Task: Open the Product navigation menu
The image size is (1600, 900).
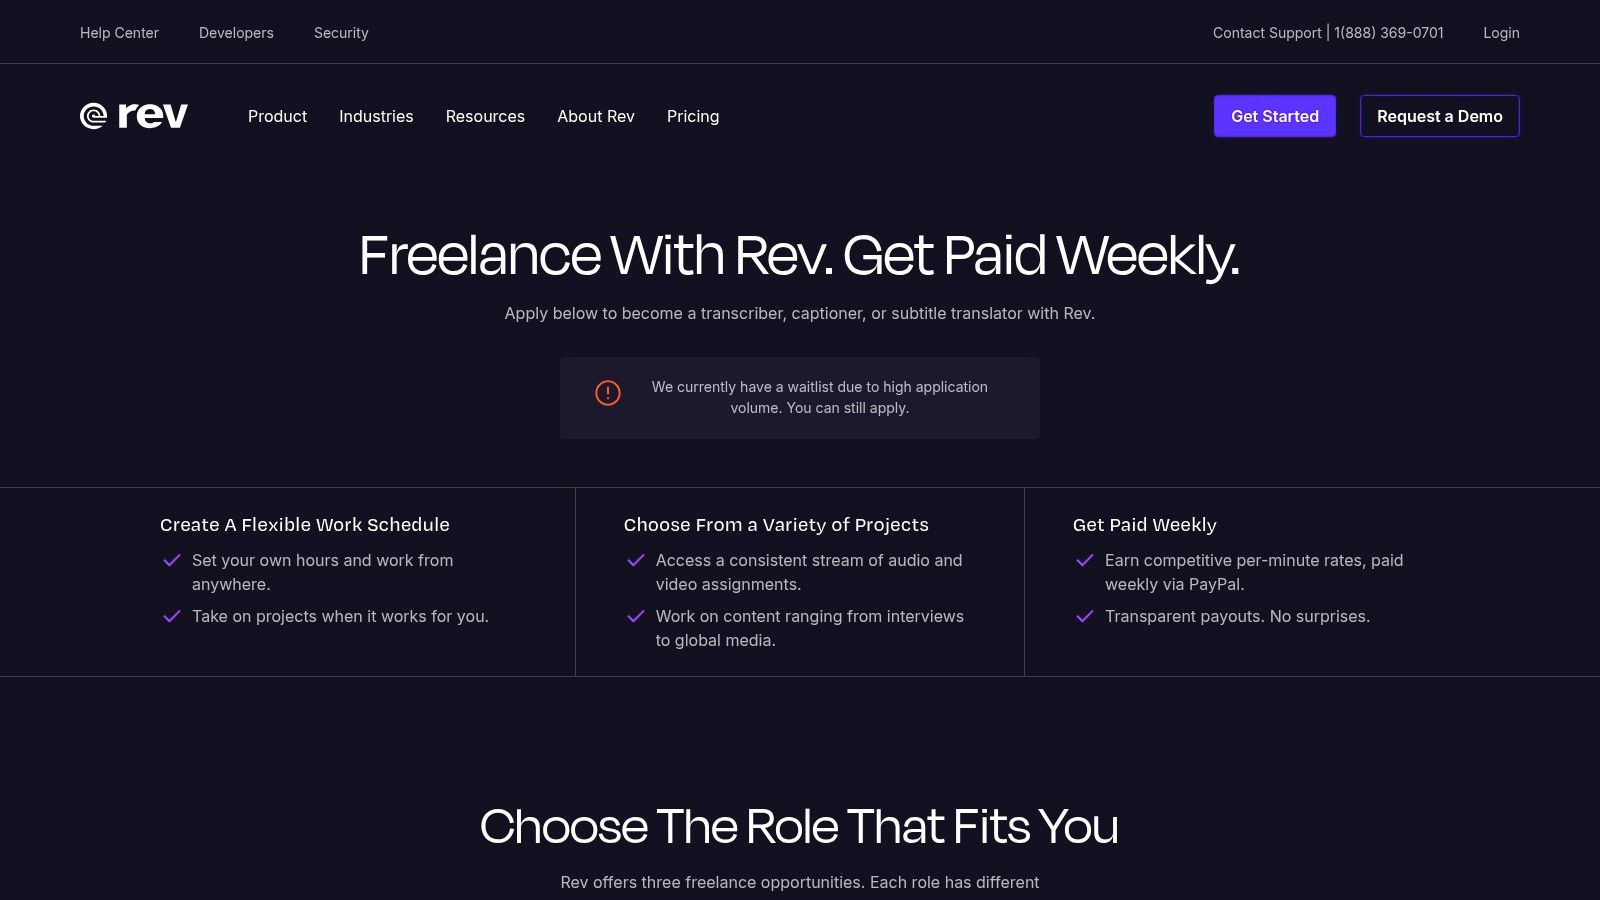Action: click(277, 116)
